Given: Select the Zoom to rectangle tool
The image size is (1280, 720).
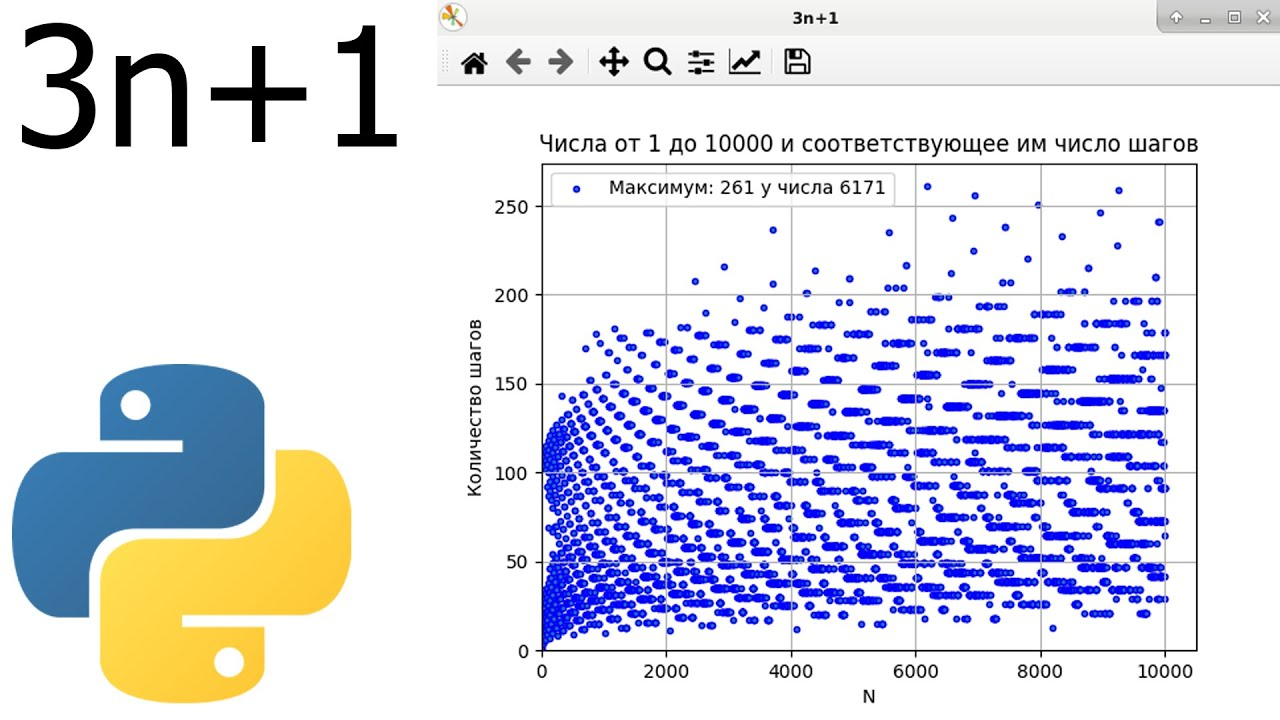Looking at the screenshot, I should [x=657, y=63].
